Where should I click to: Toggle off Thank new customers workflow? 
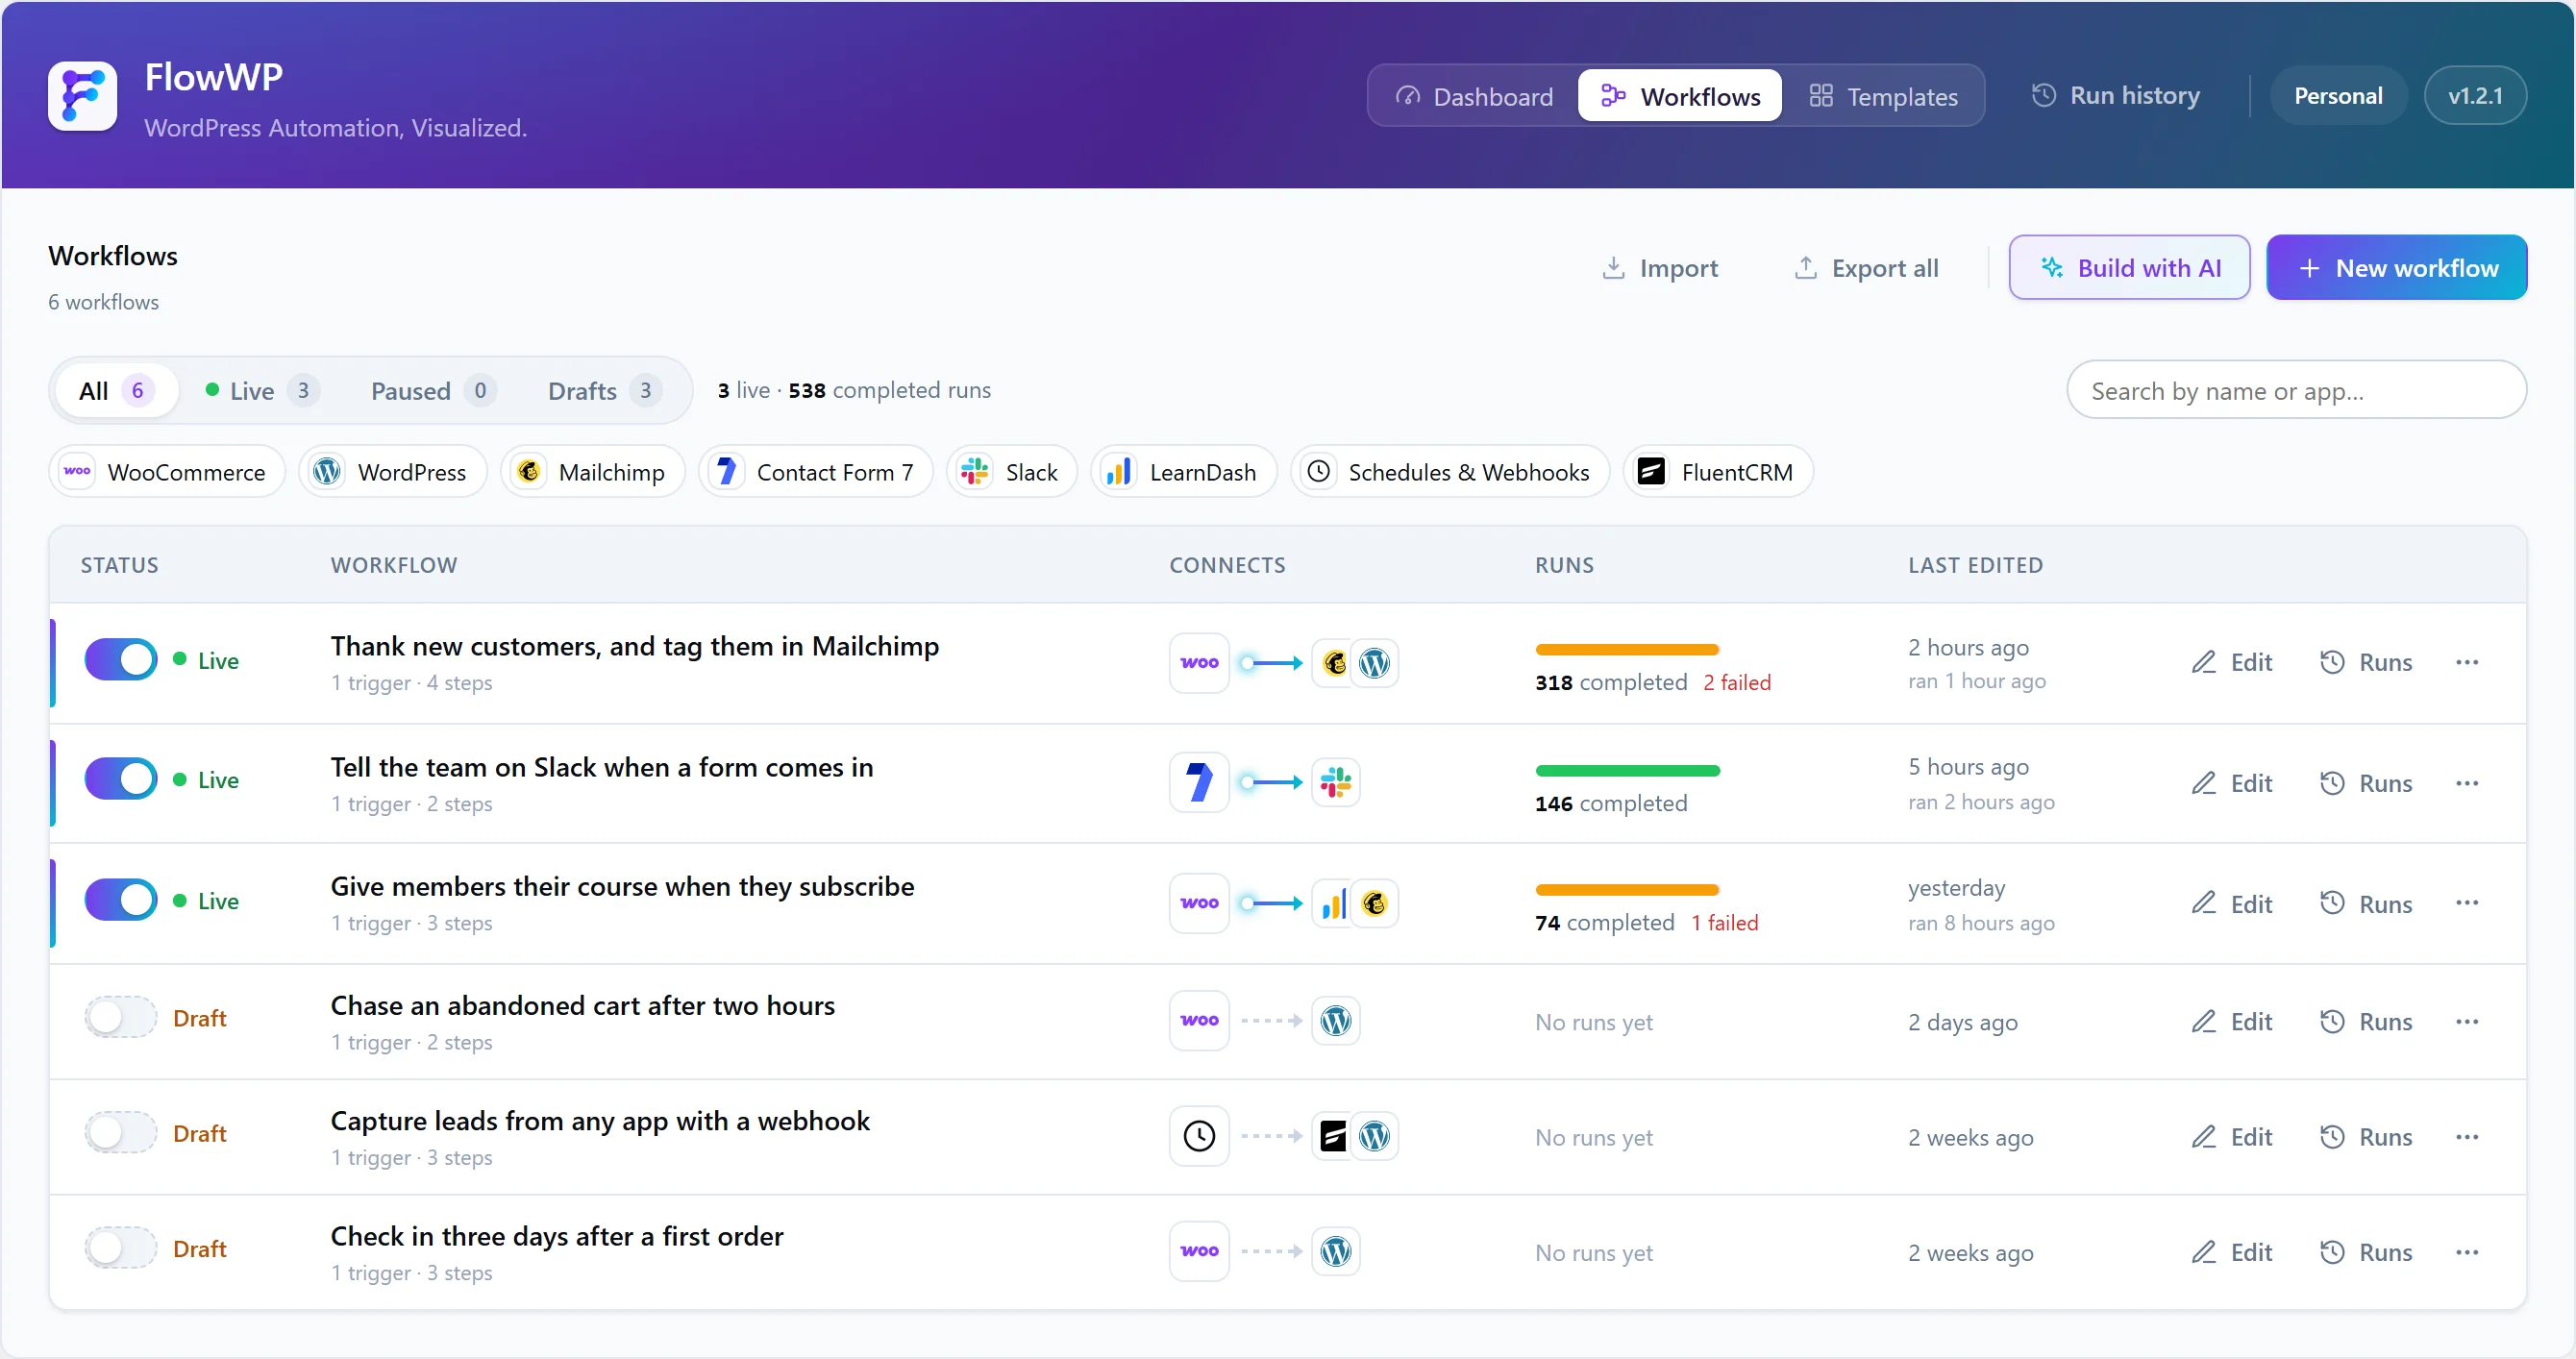click(121, 660)
